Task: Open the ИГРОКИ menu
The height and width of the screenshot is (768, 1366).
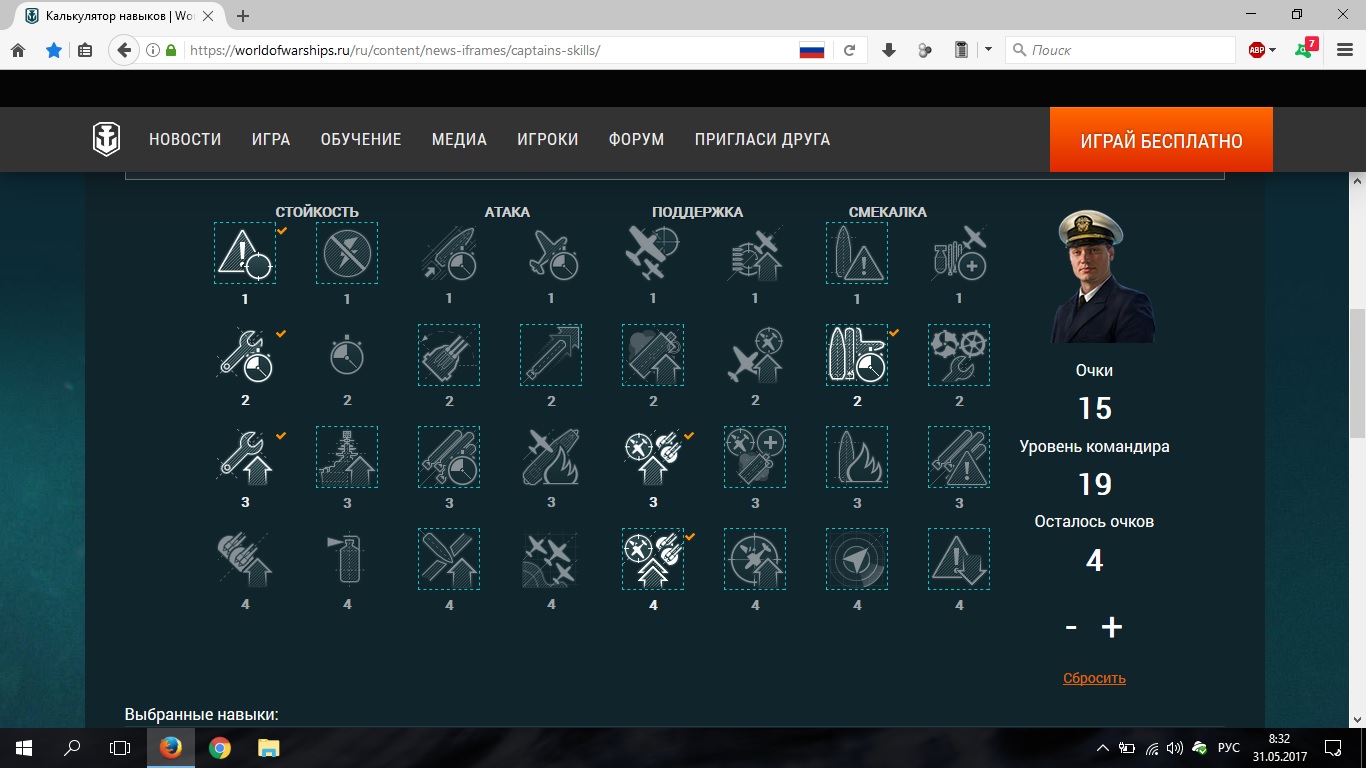Action: (548, 140)
